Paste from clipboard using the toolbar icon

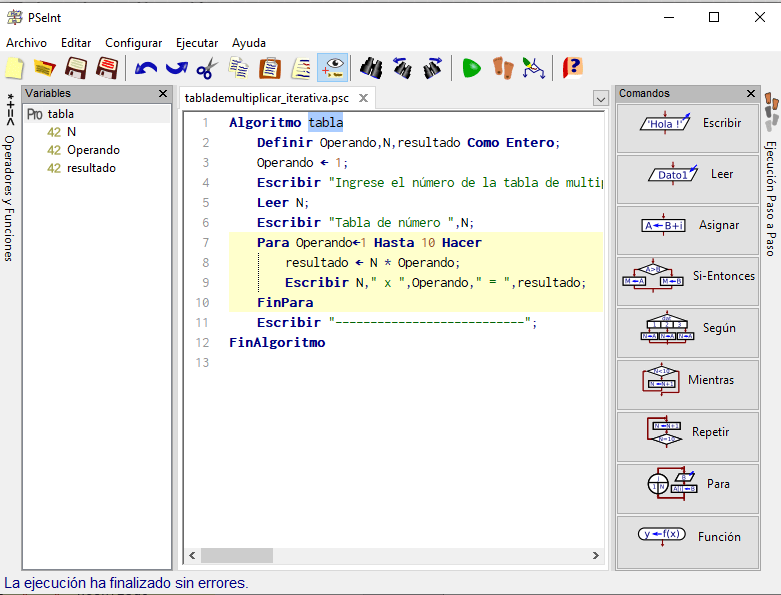(x=270, y=68)
